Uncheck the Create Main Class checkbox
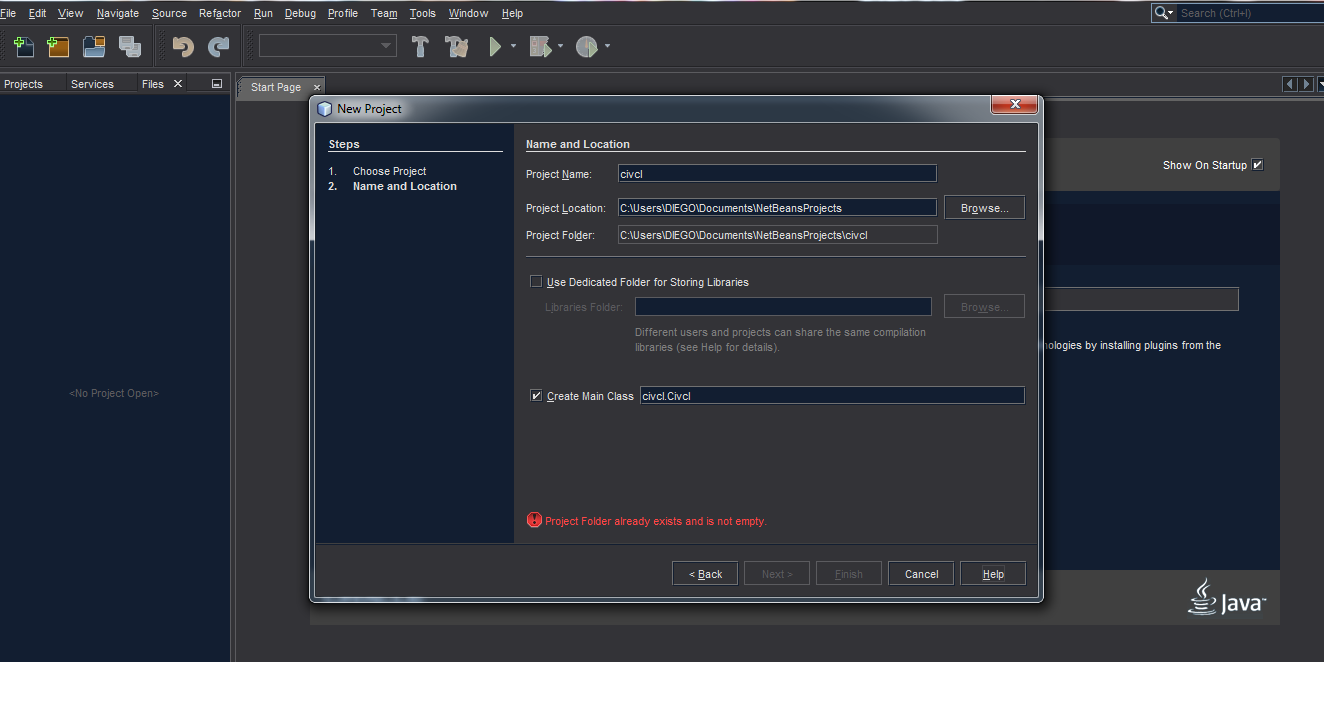Viewport: 1324px width, 717px height. click(536, 396)
